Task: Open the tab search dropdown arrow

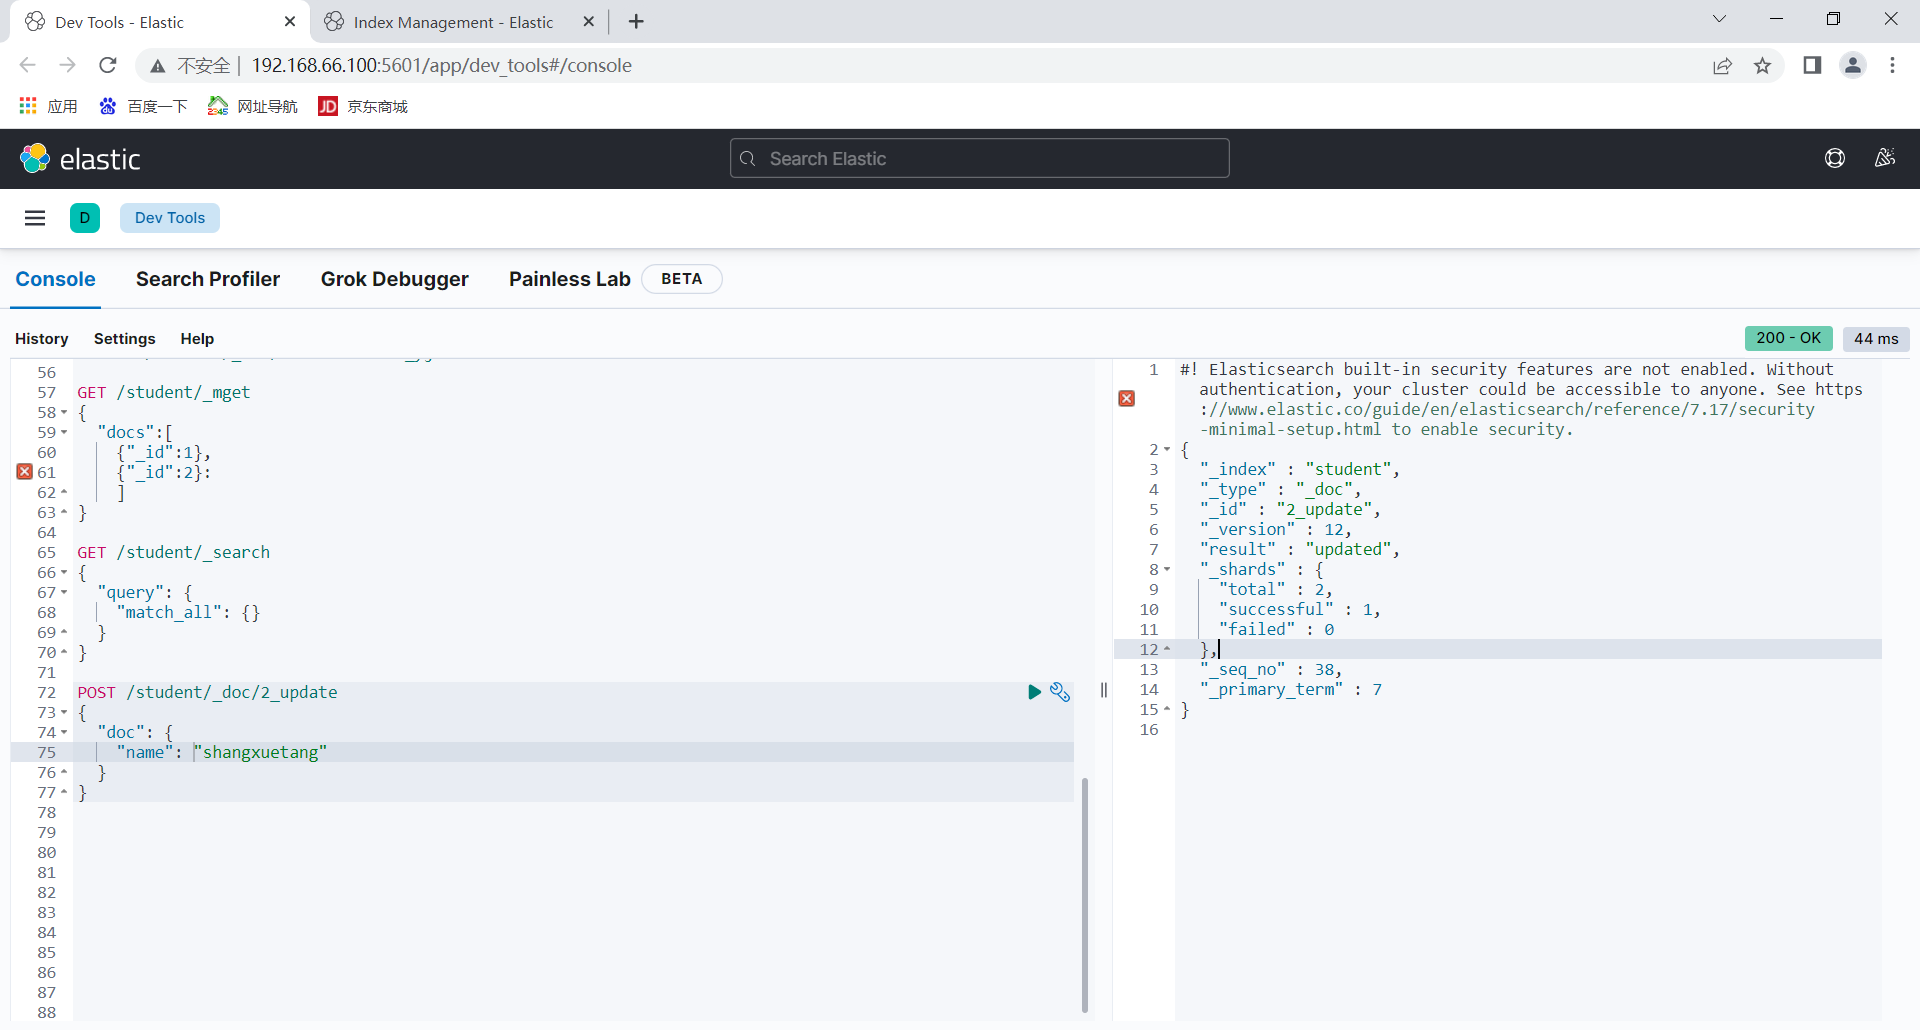Action: tap(1719, 20)
